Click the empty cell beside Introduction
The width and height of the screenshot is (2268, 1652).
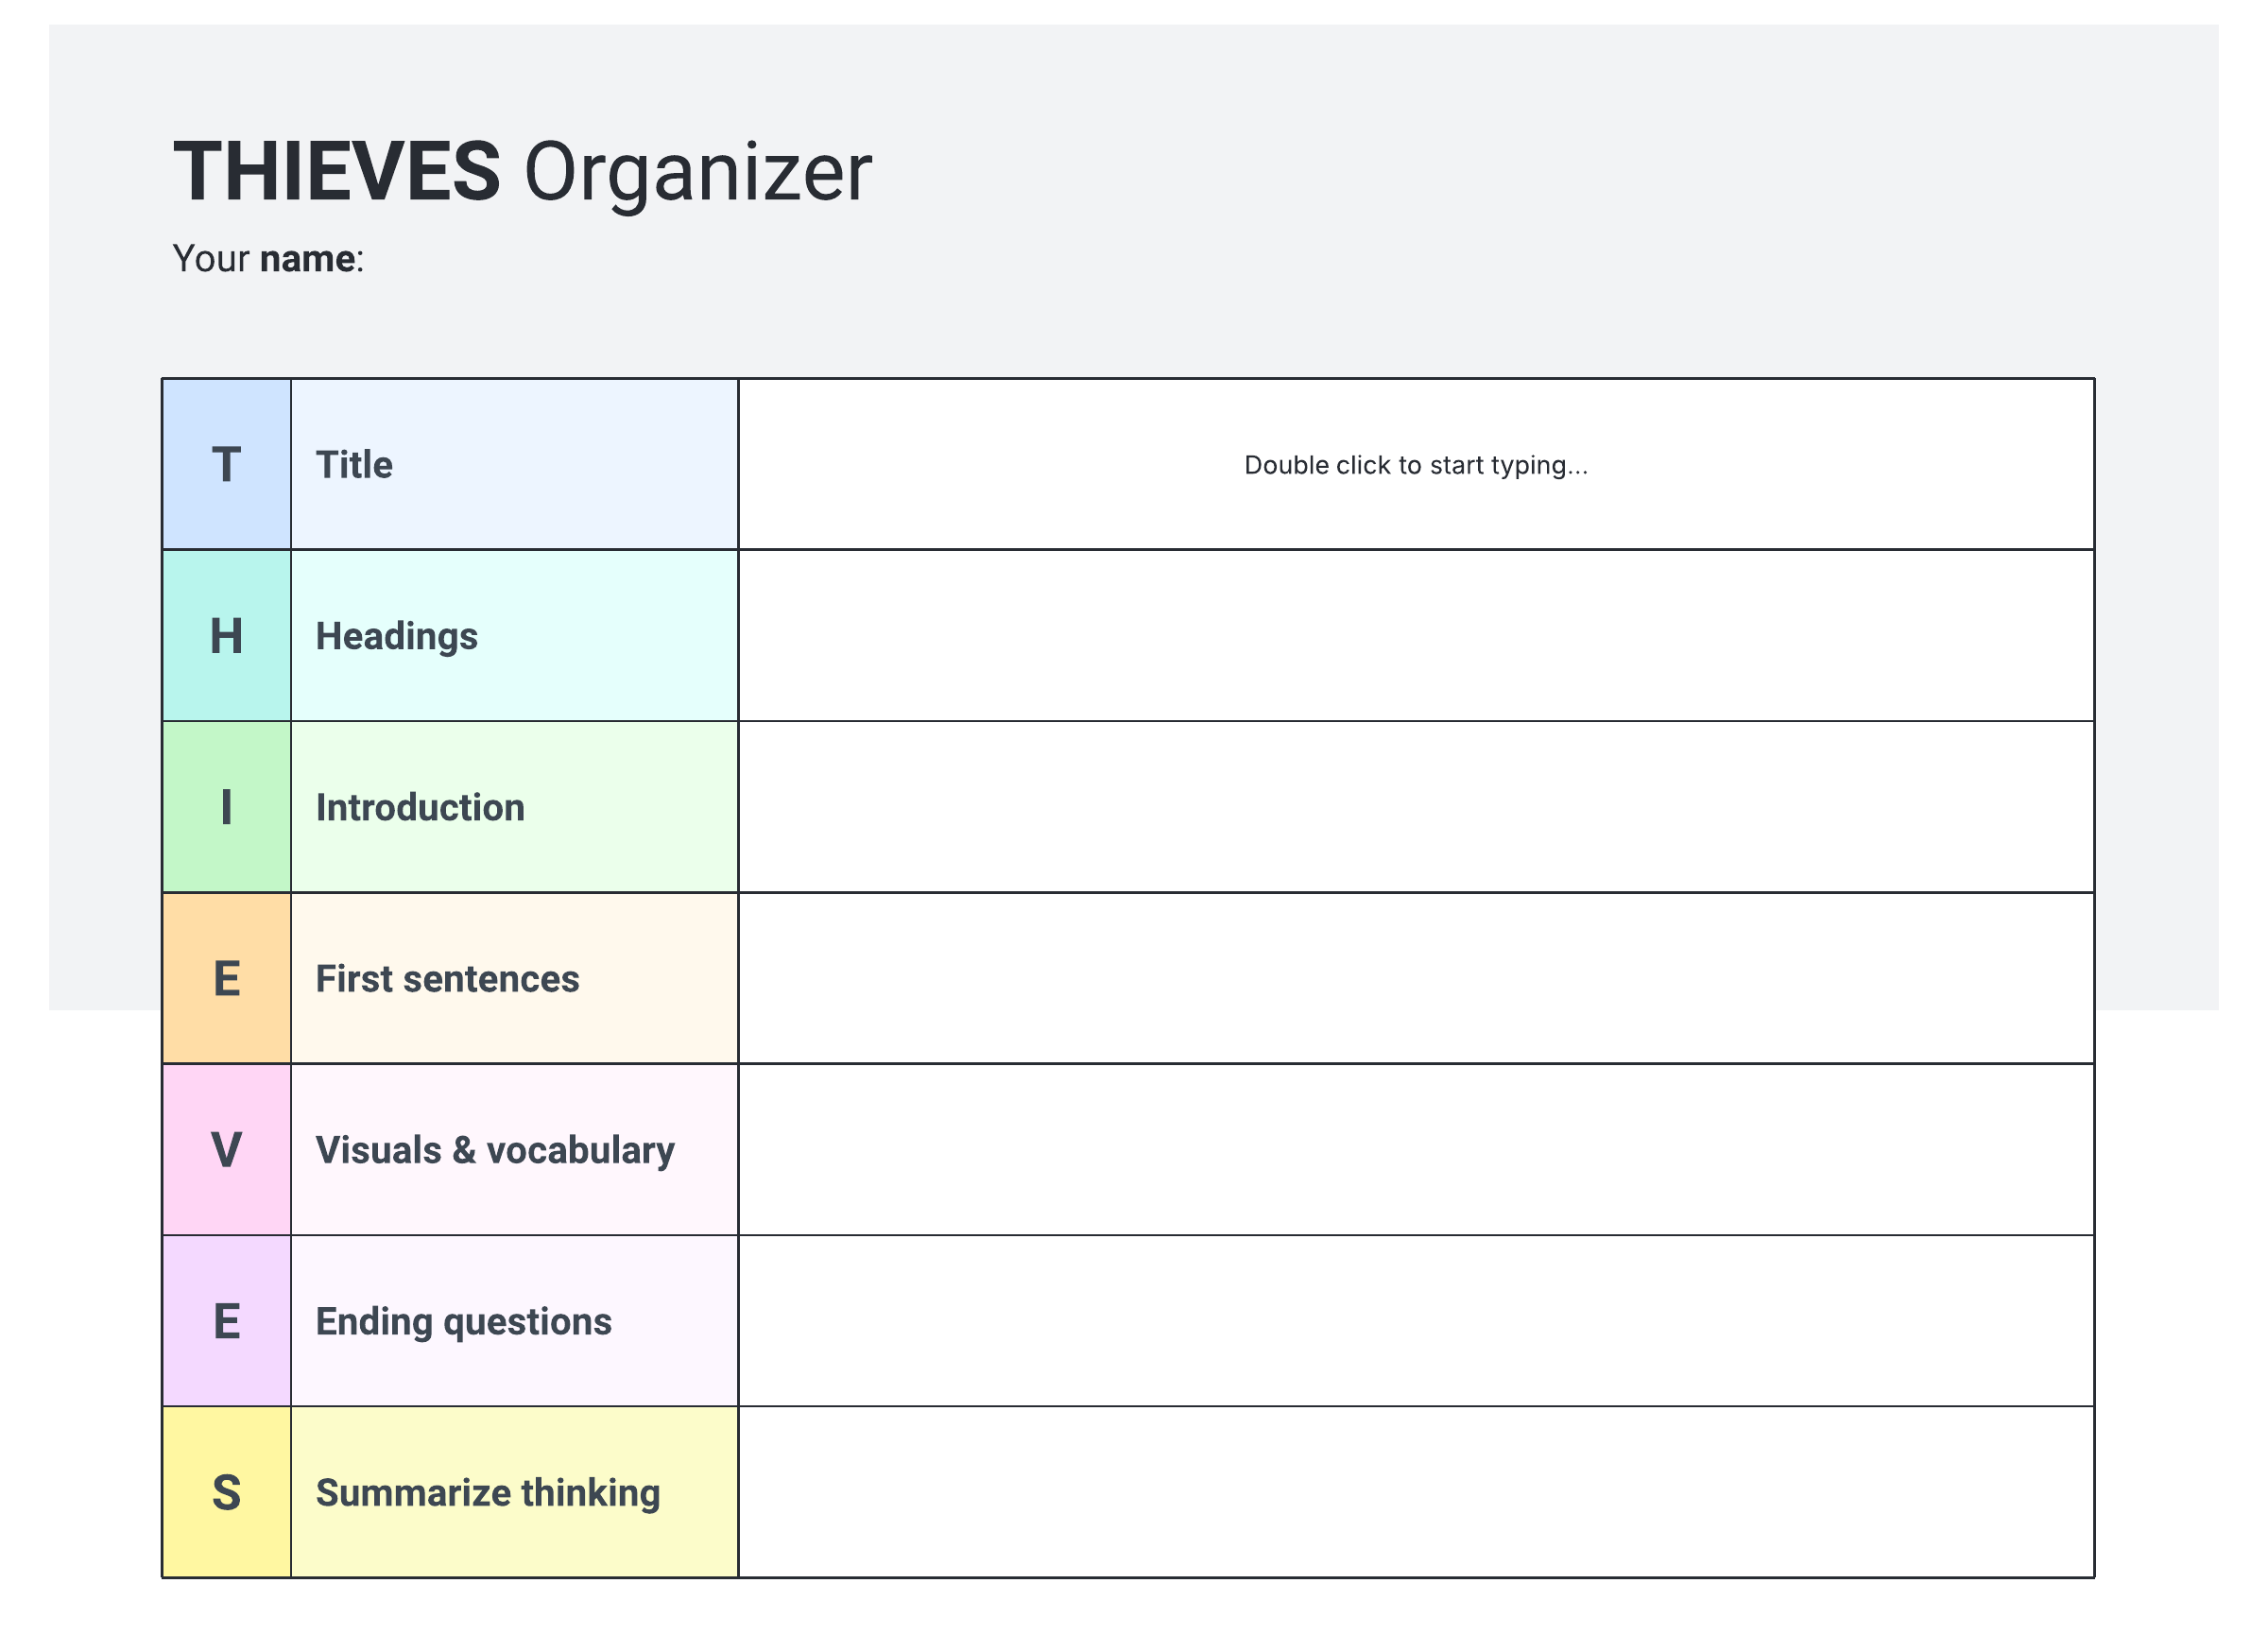[x=1415, y=807]
